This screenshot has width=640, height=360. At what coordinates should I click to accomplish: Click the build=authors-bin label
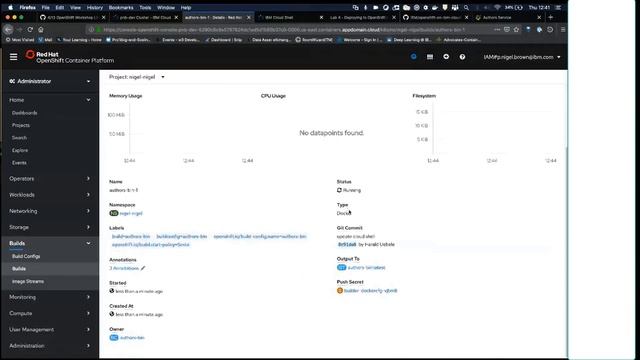tap(131, 236)
